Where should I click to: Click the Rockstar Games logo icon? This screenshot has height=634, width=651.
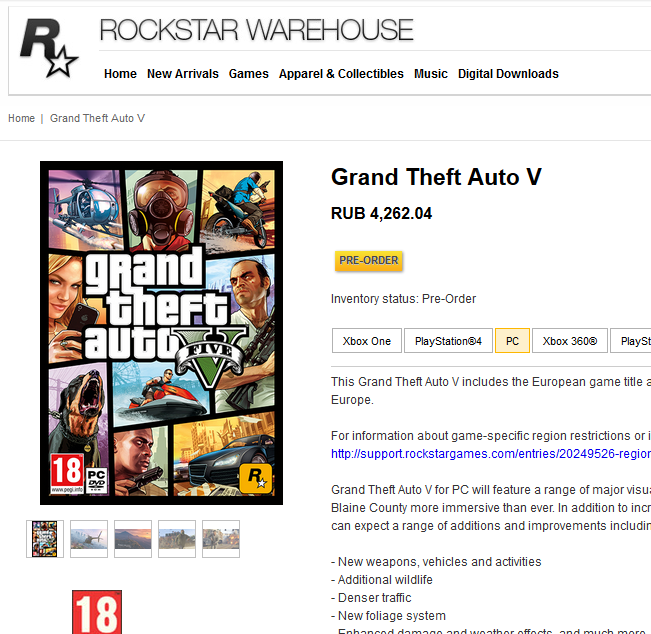click(49, 48)
